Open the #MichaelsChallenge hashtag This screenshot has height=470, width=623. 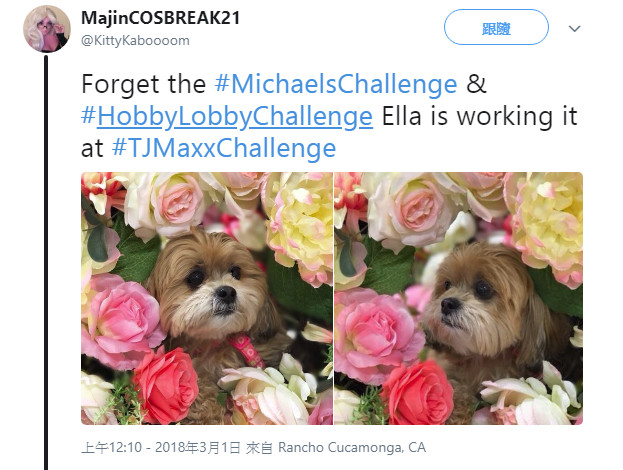click(336, 84)
